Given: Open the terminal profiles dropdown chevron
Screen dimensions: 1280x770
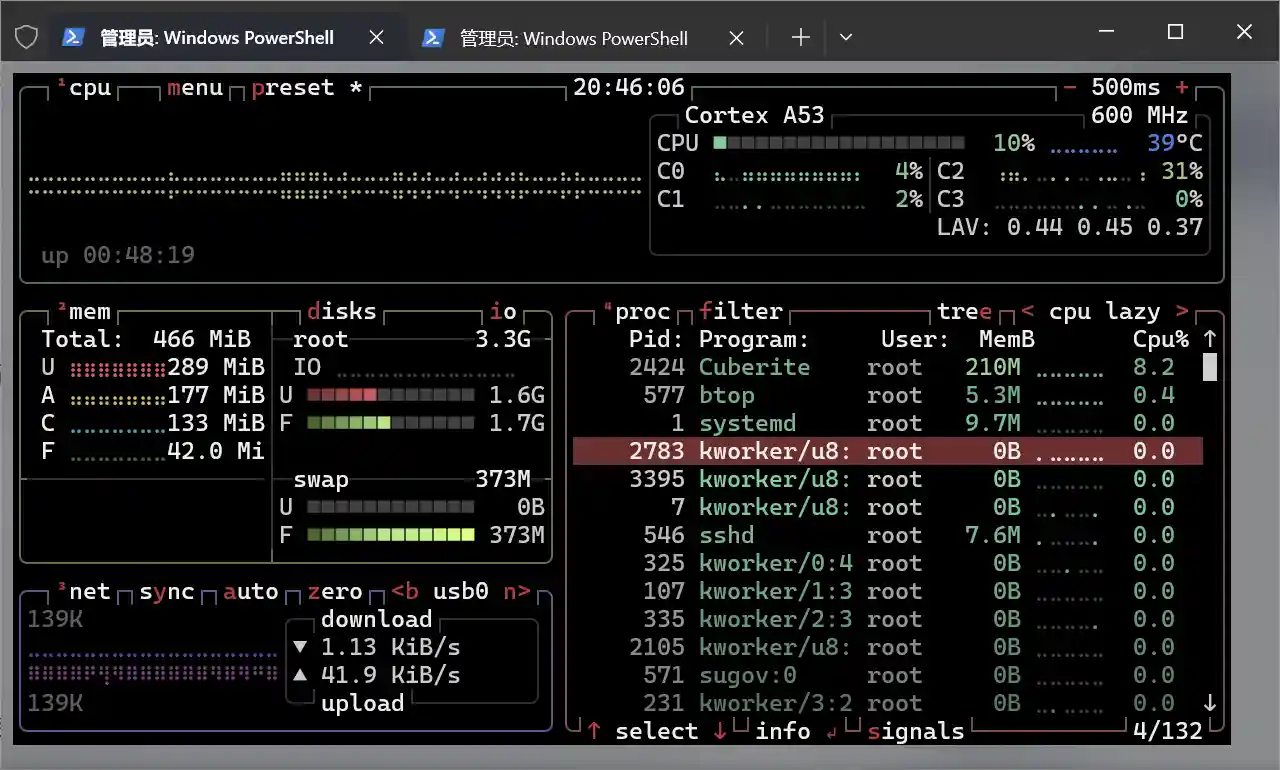Looking at the screenshot, I should click(846, 37).
